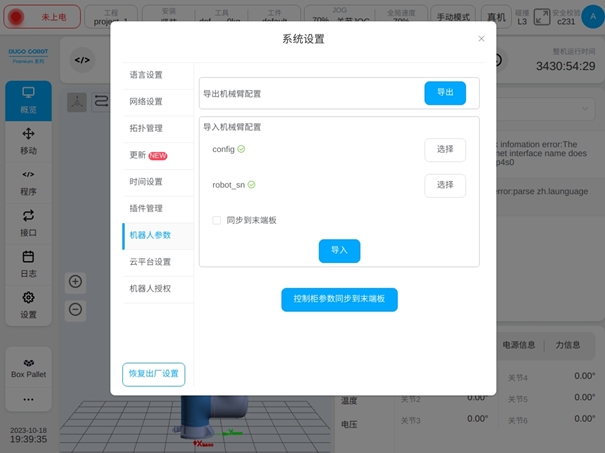Screen dimensions: 605x453
Task: Open the 概览 overview page in sidebar
Action: coord(28,100)
